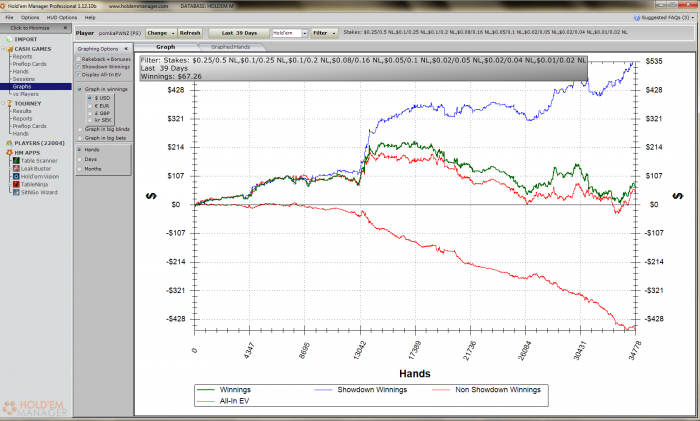Collapse the Graphing Options panel arrow
Image resolution: width=700 pixels, height=421 pixels.
tap(126, 49)
